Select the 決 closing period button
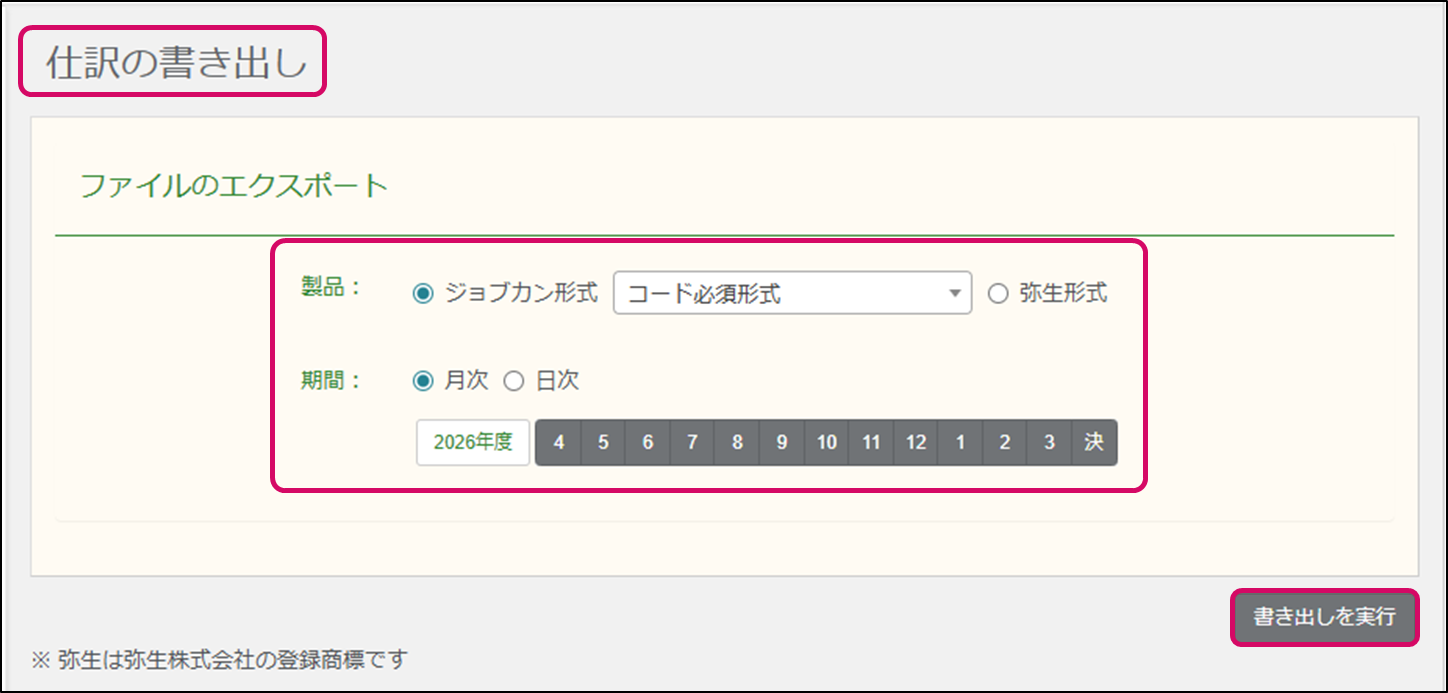1448x693 pixels. 1094,443
